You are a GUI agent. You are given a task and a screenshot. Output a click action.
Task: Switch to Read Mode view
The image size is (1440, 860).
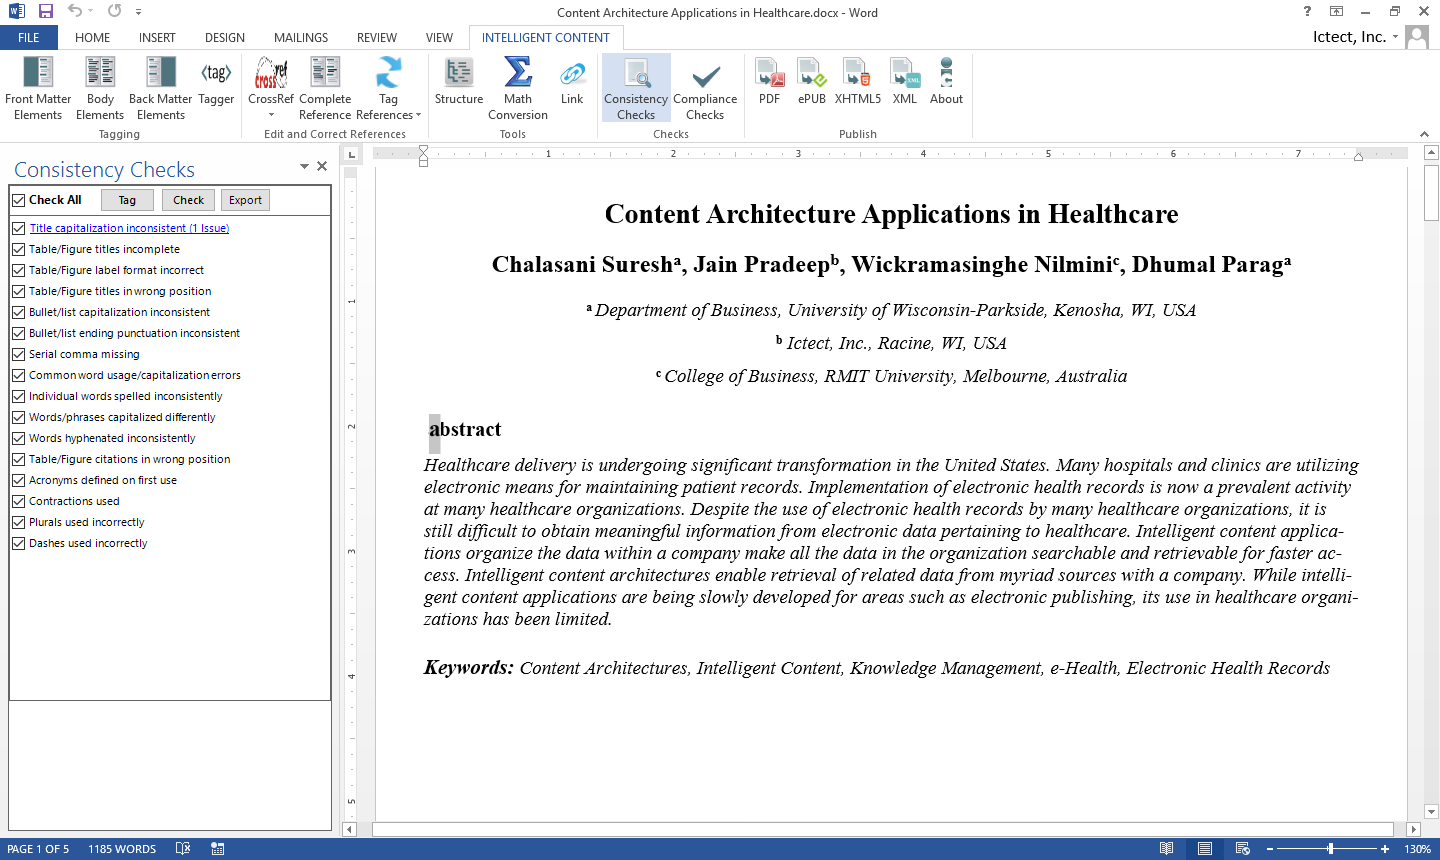pyautogui.click(x=1166, y=849)
